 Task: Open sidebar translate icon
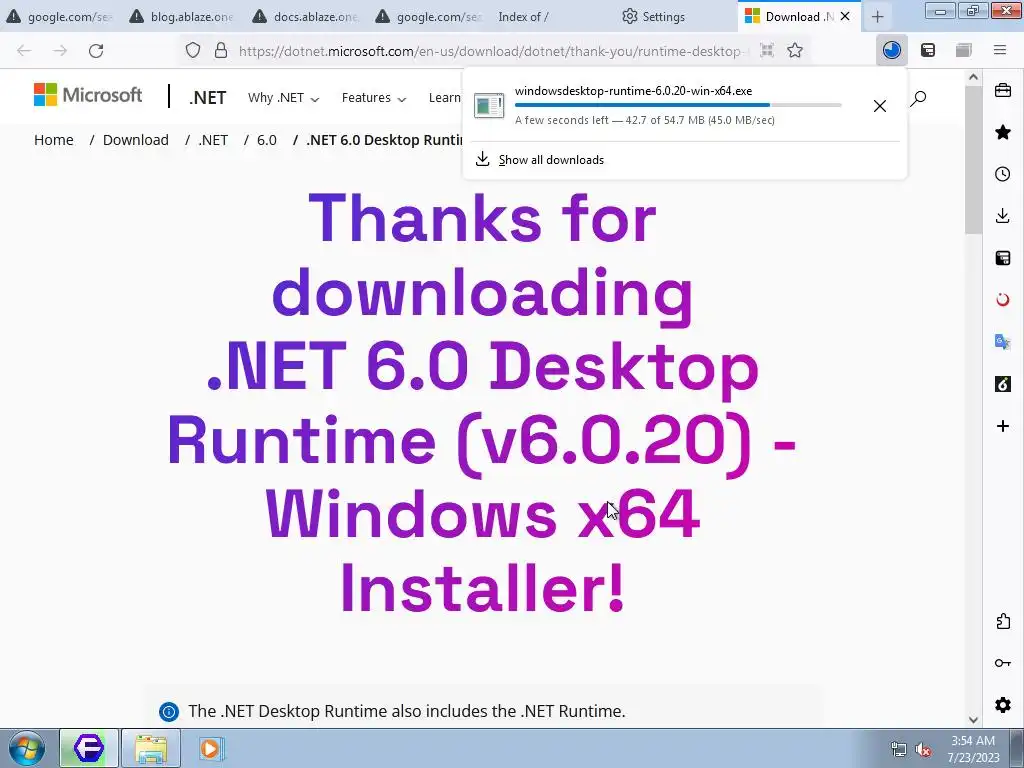pos(1002,342)
